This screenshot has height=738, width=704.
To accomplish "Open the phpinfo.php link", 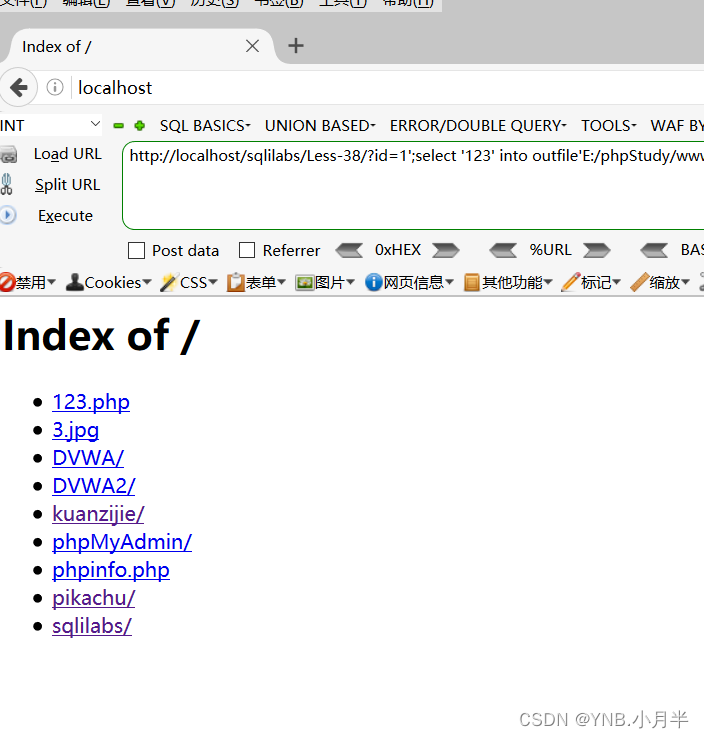I will (111, 570).
